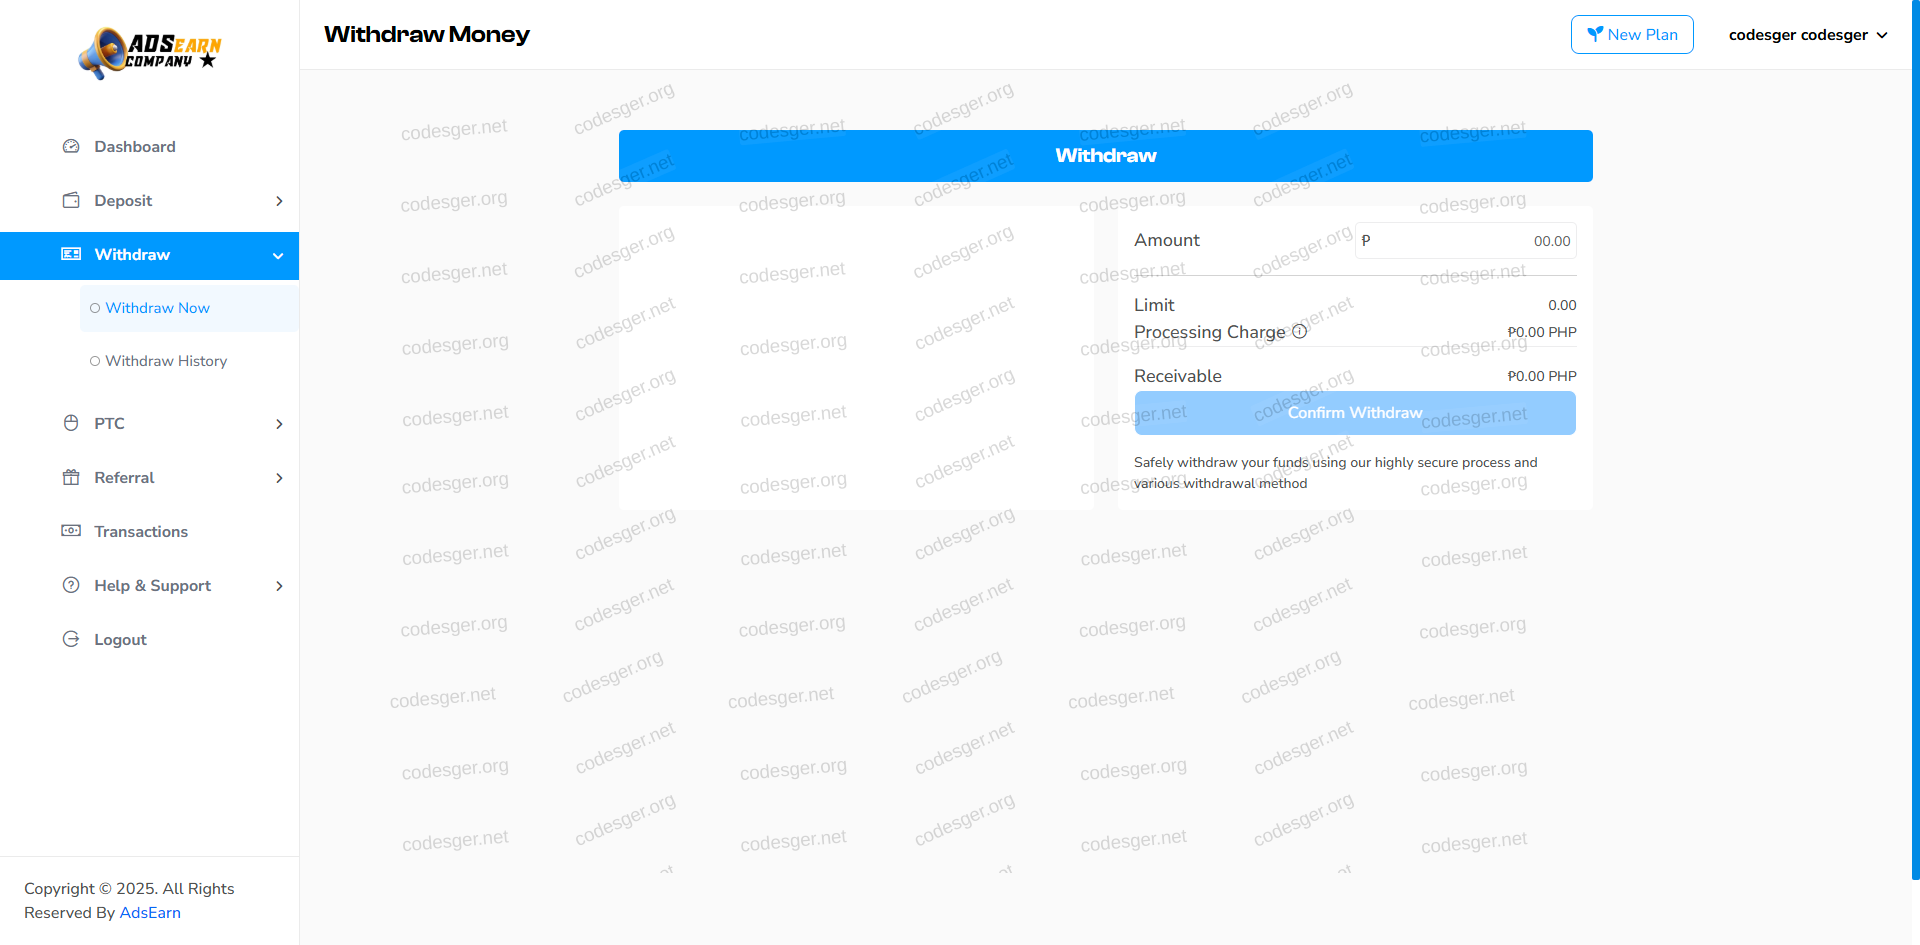The height and width of the screenshot is (945, 1920).
Task: Expand the Referral menu chevron
Action: click(279, 478)
